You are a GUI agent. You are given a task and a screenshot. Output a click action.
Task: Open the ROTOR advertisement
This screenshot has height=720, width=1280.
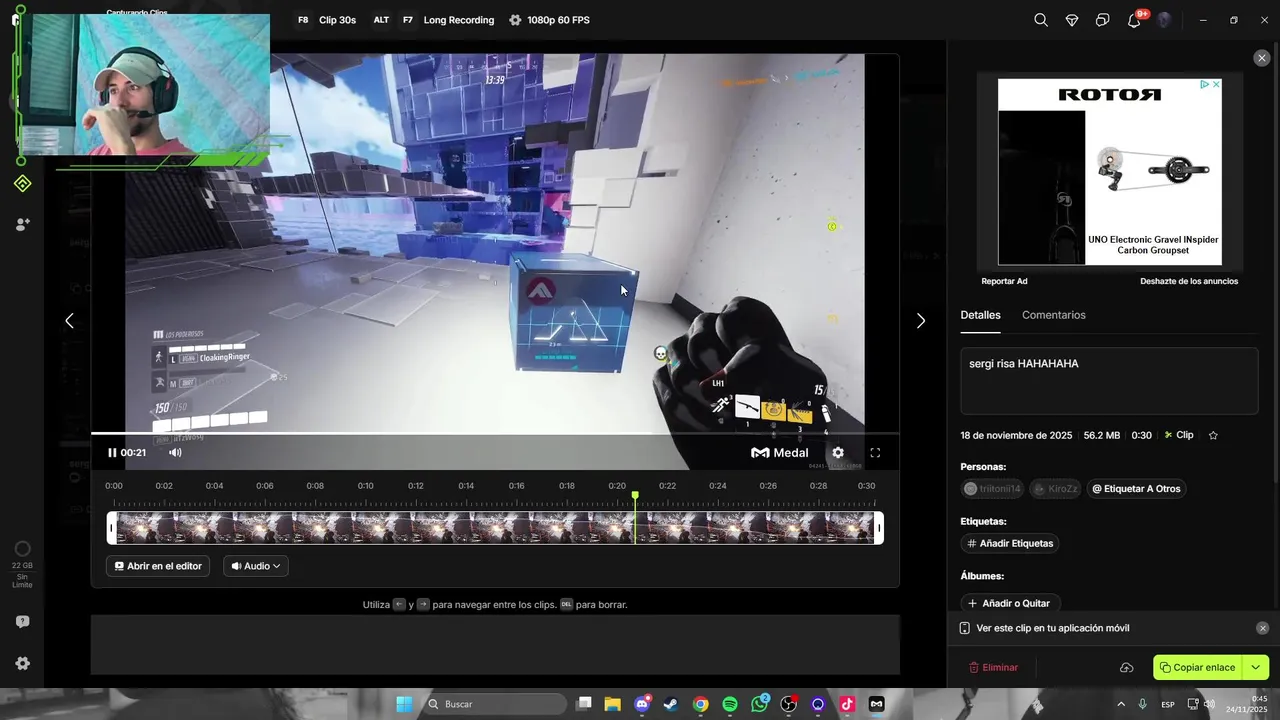(x=1109, y=172)
